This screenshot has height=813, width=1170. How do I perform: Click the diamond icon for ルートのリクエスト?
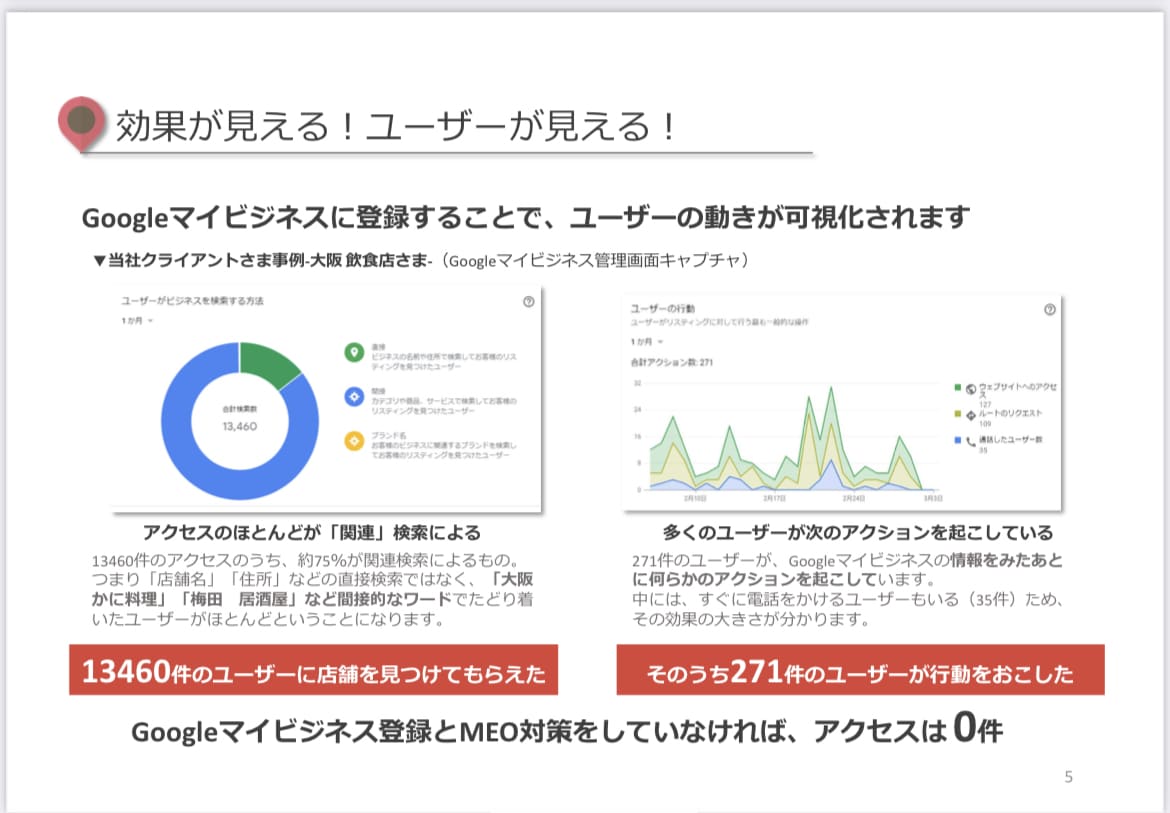[x=971, y=415]
